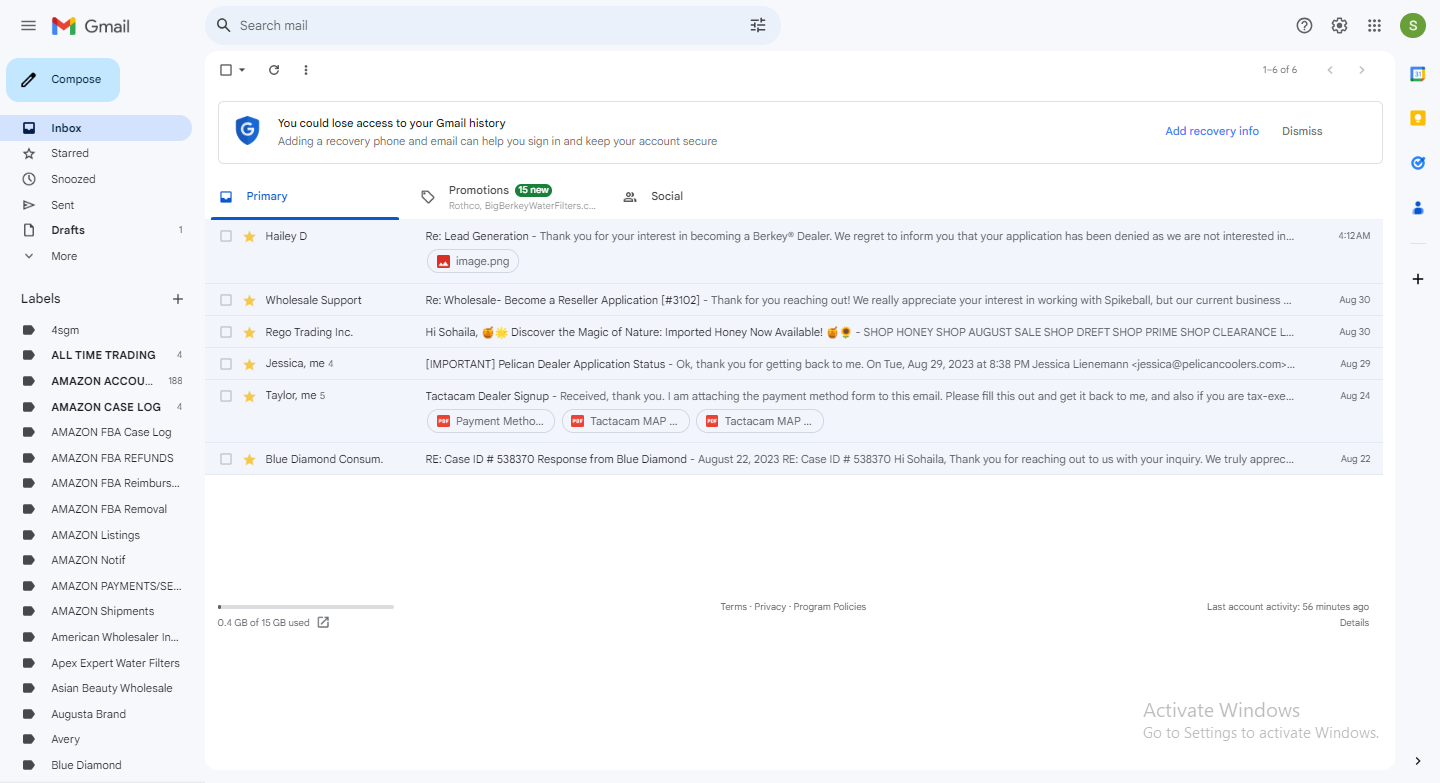Show search options filter icon
This screenshot has width=1440, height=783.
[x=758, y=25]
